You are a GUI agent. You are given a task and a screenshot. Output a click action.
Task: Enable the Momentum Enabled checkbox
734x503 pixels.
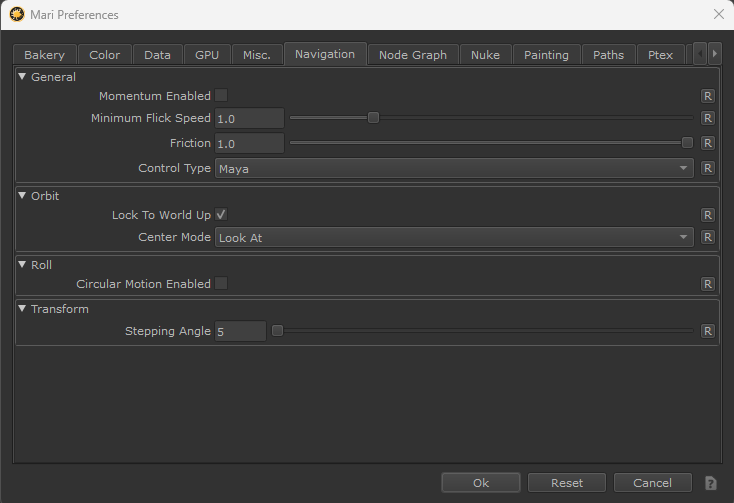[221, 95]
